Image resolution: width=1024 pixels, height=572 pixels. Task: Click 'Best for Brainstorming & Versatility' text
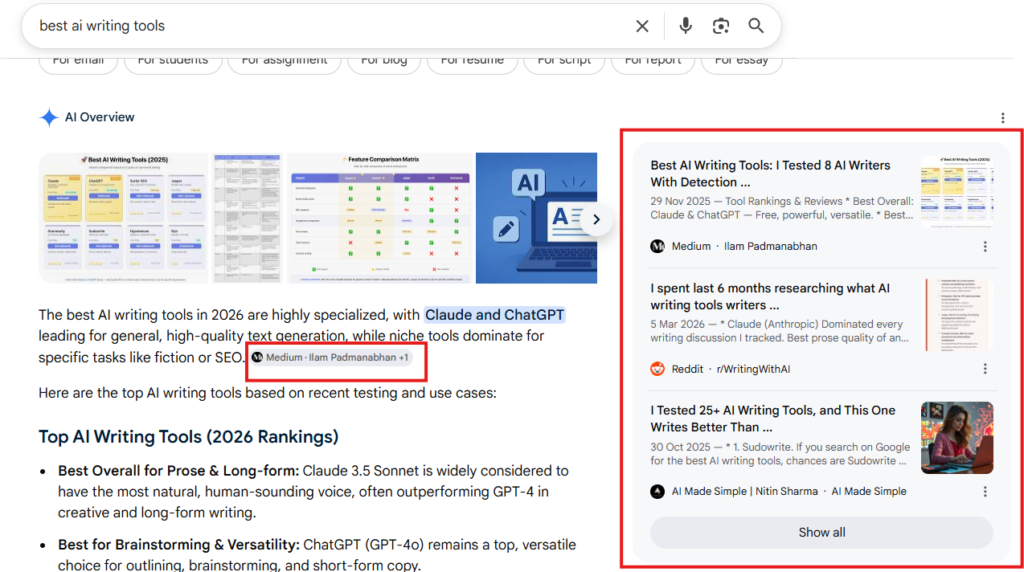tap(179, 545)
